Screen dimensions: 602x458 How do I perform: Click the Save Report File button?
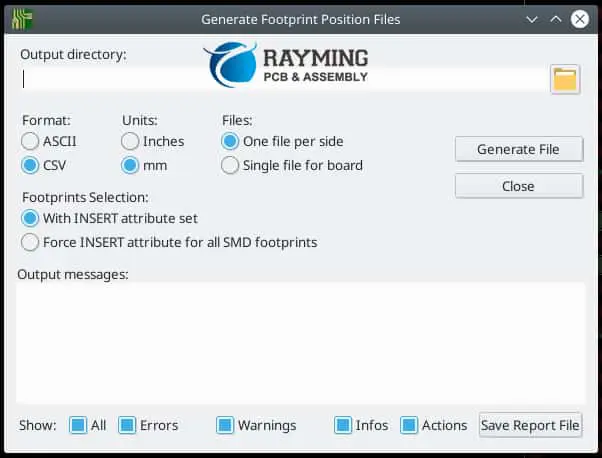pos(530,425)
